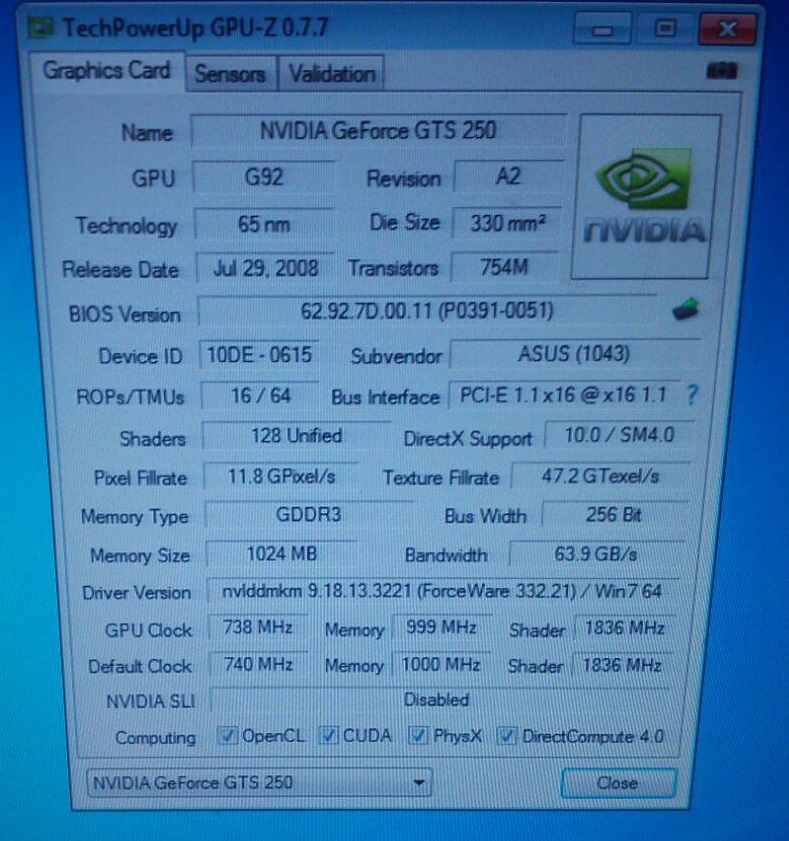789x841 pixels.
Task: Click the Die Size value 330 mm²
Action: point(507,223)
